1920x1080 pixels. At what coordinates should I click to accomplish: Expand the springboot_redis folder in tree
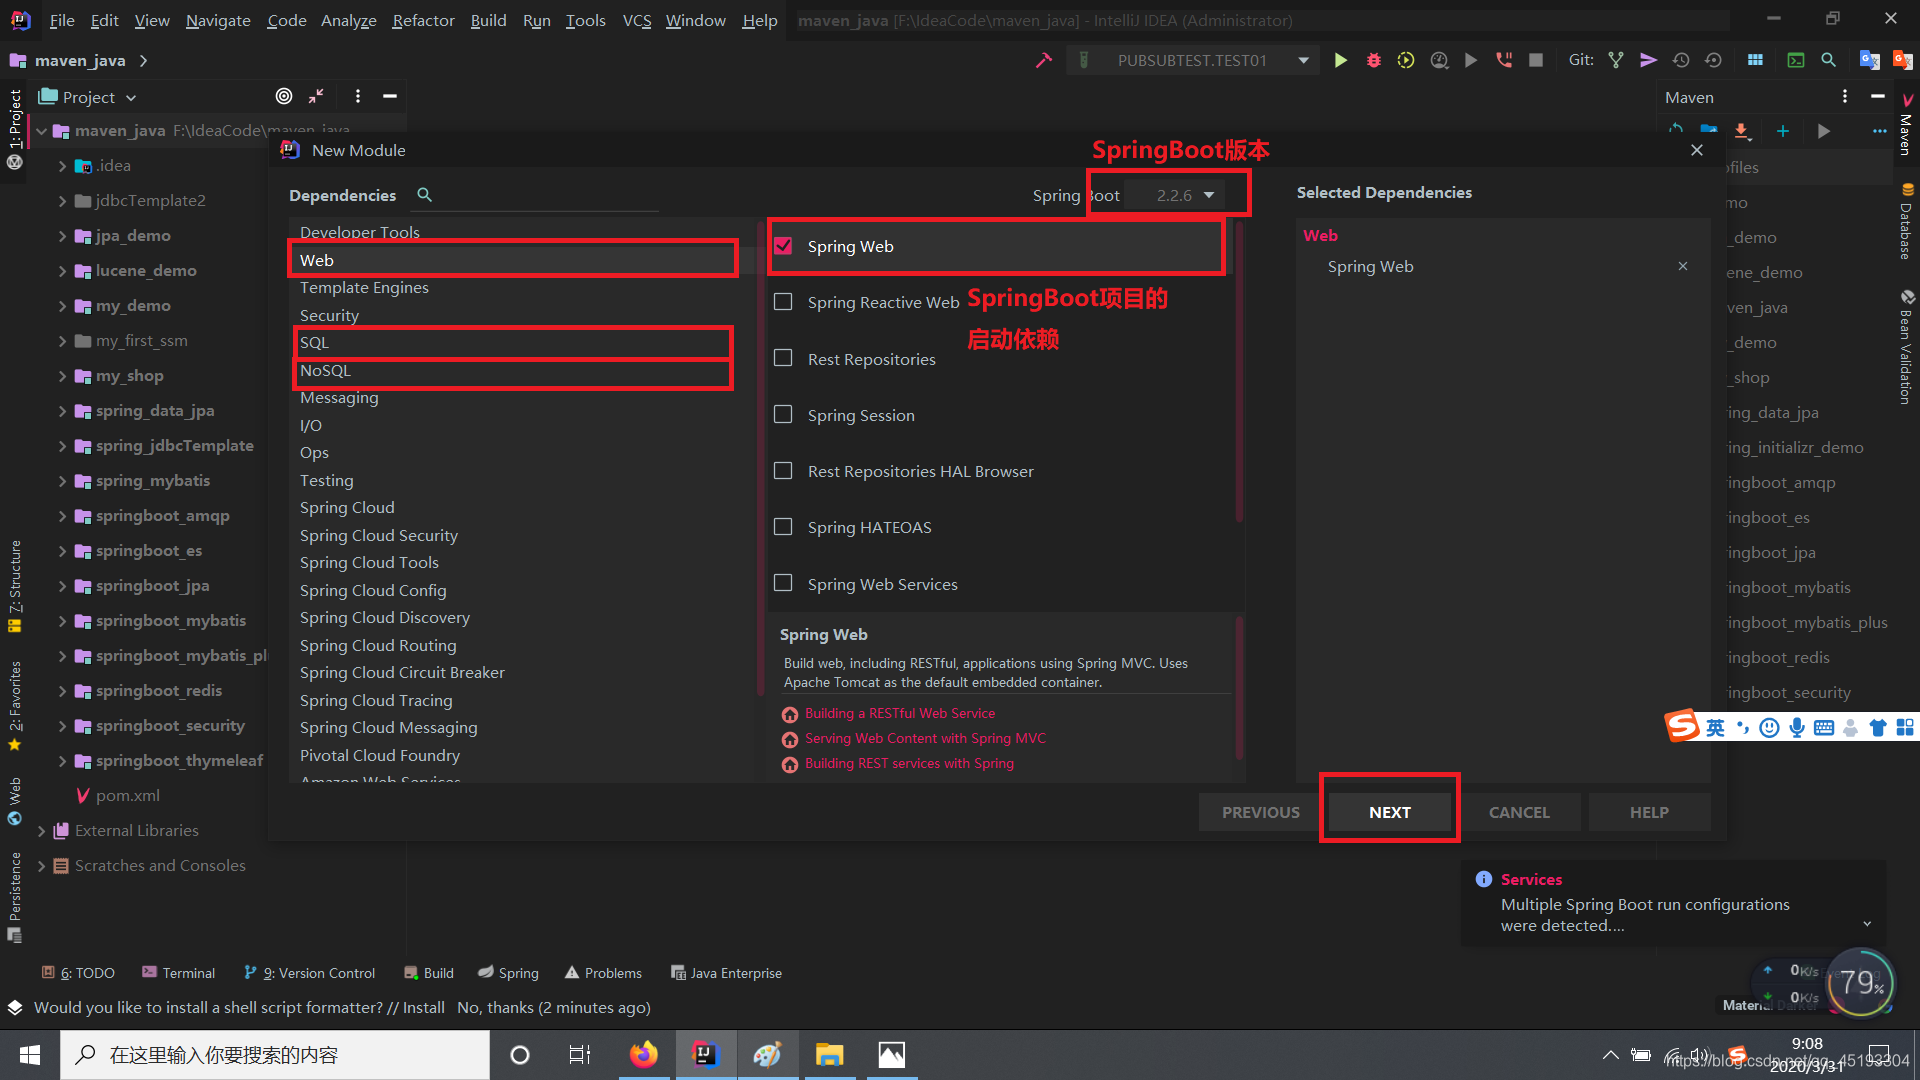point(62,691)
